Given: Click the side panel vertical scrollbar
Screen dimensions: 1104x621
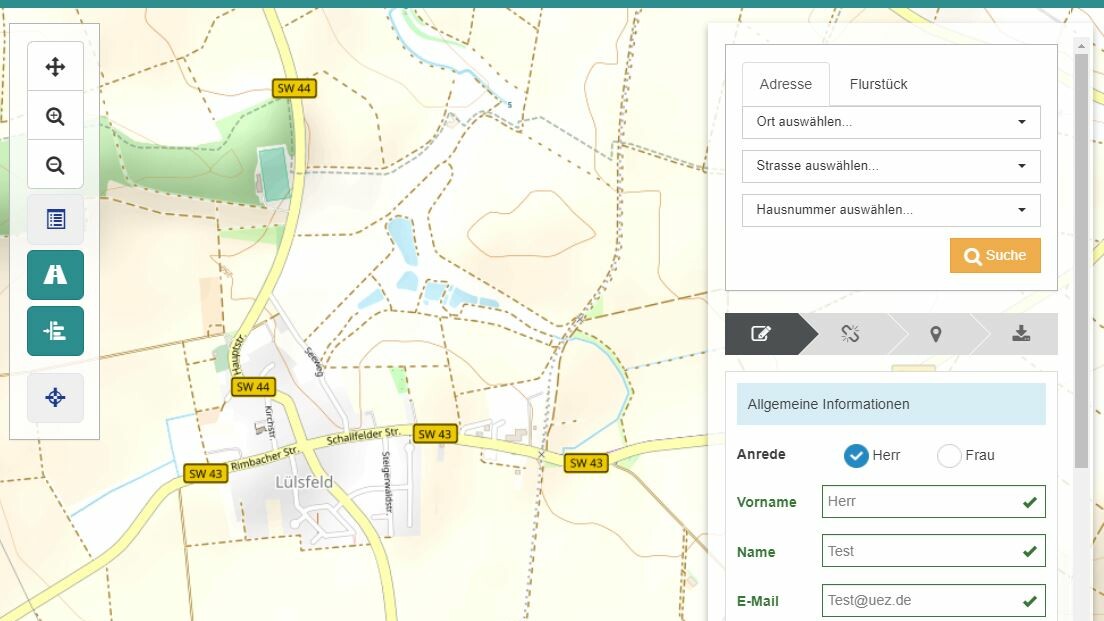Looking at the screenshot, I should (1081, 260).
